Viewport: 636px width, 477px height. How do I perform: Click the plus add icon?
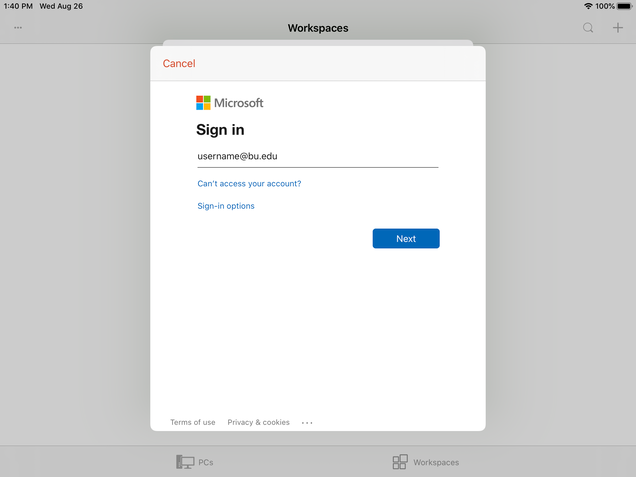[618, 28]
